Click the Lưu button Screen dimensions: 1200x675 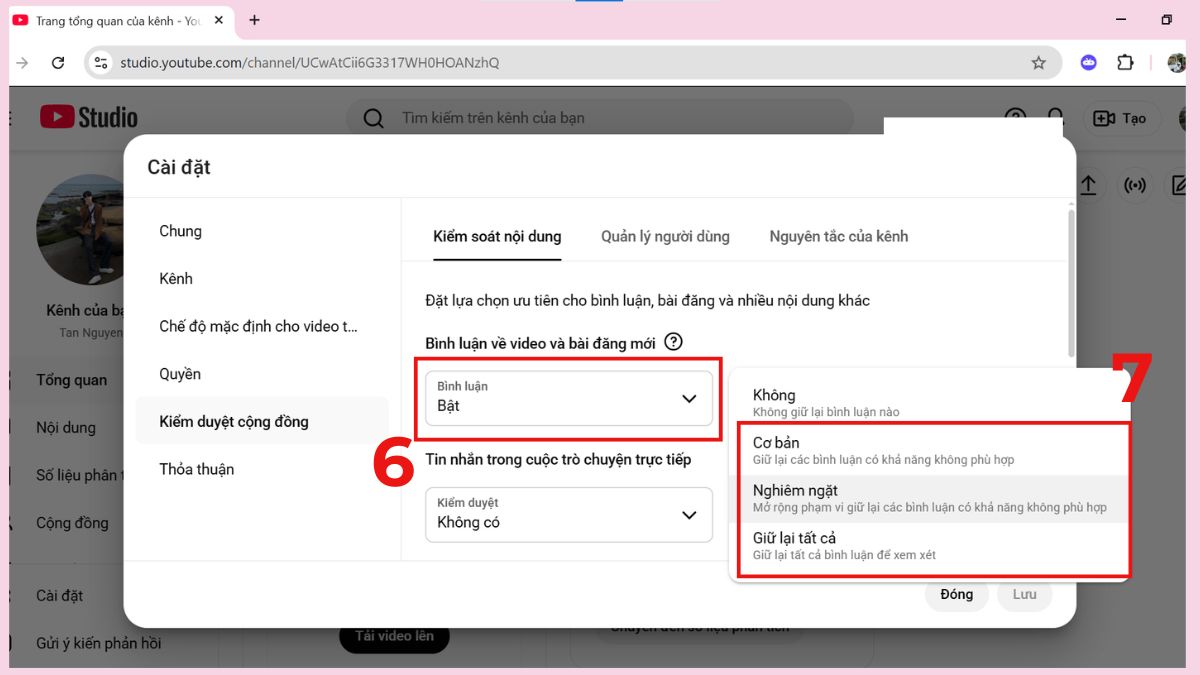1024,594
